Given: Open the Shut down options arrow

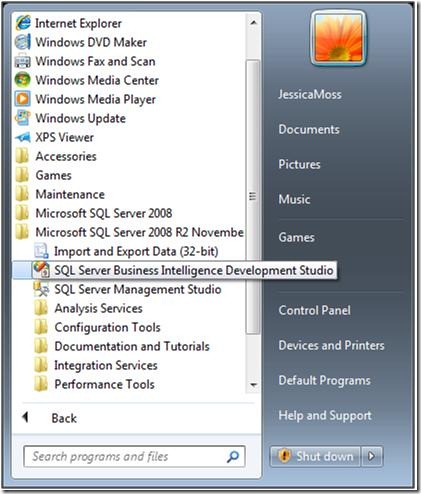Looking at the screenshot, I should pos(371,456).
